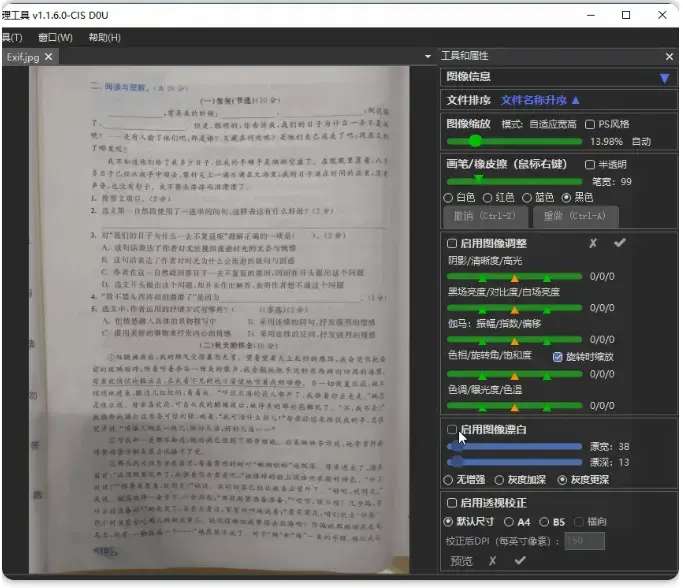The height and width of the screenshot is (588, 683).
Task: Click the 漂宽: 38 value
Action: [609, 447]
